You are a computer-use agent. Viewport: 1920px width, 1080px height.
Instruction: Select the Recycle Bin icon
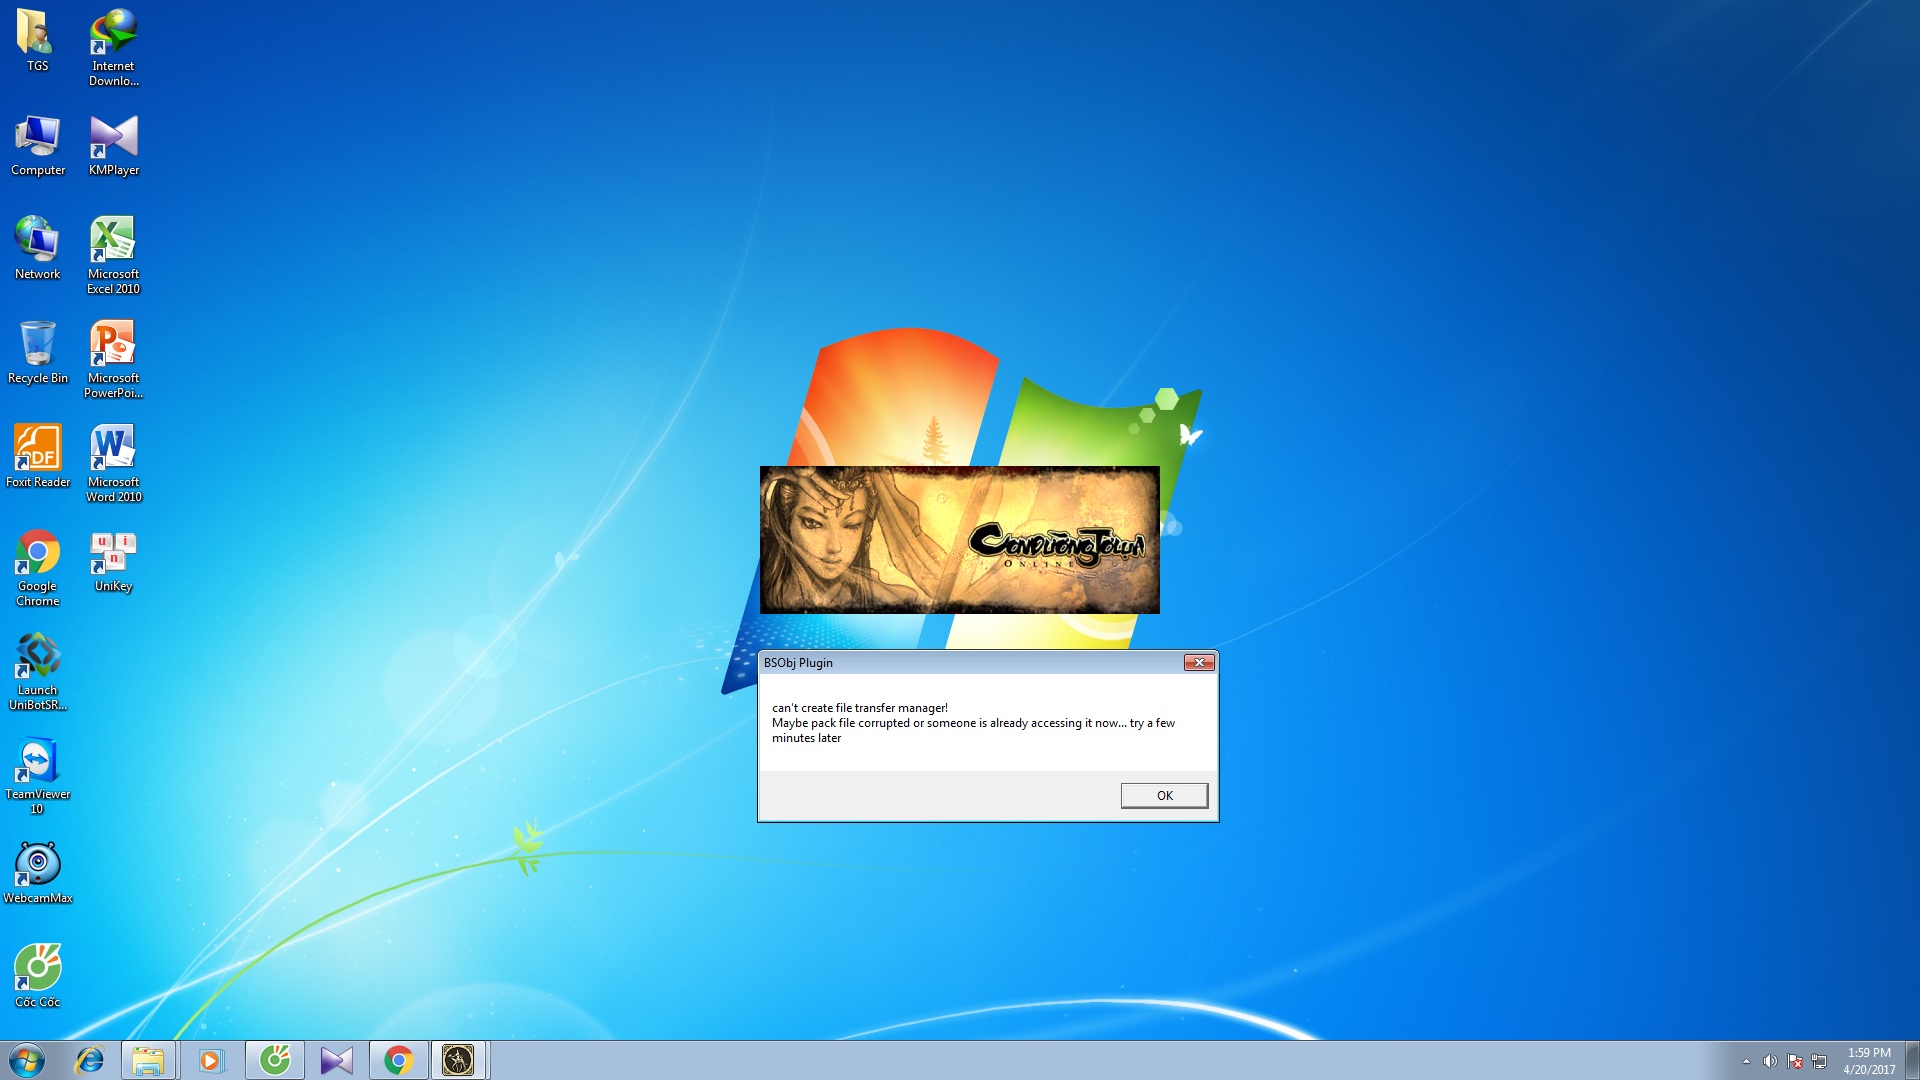click(x=38, y=352)
